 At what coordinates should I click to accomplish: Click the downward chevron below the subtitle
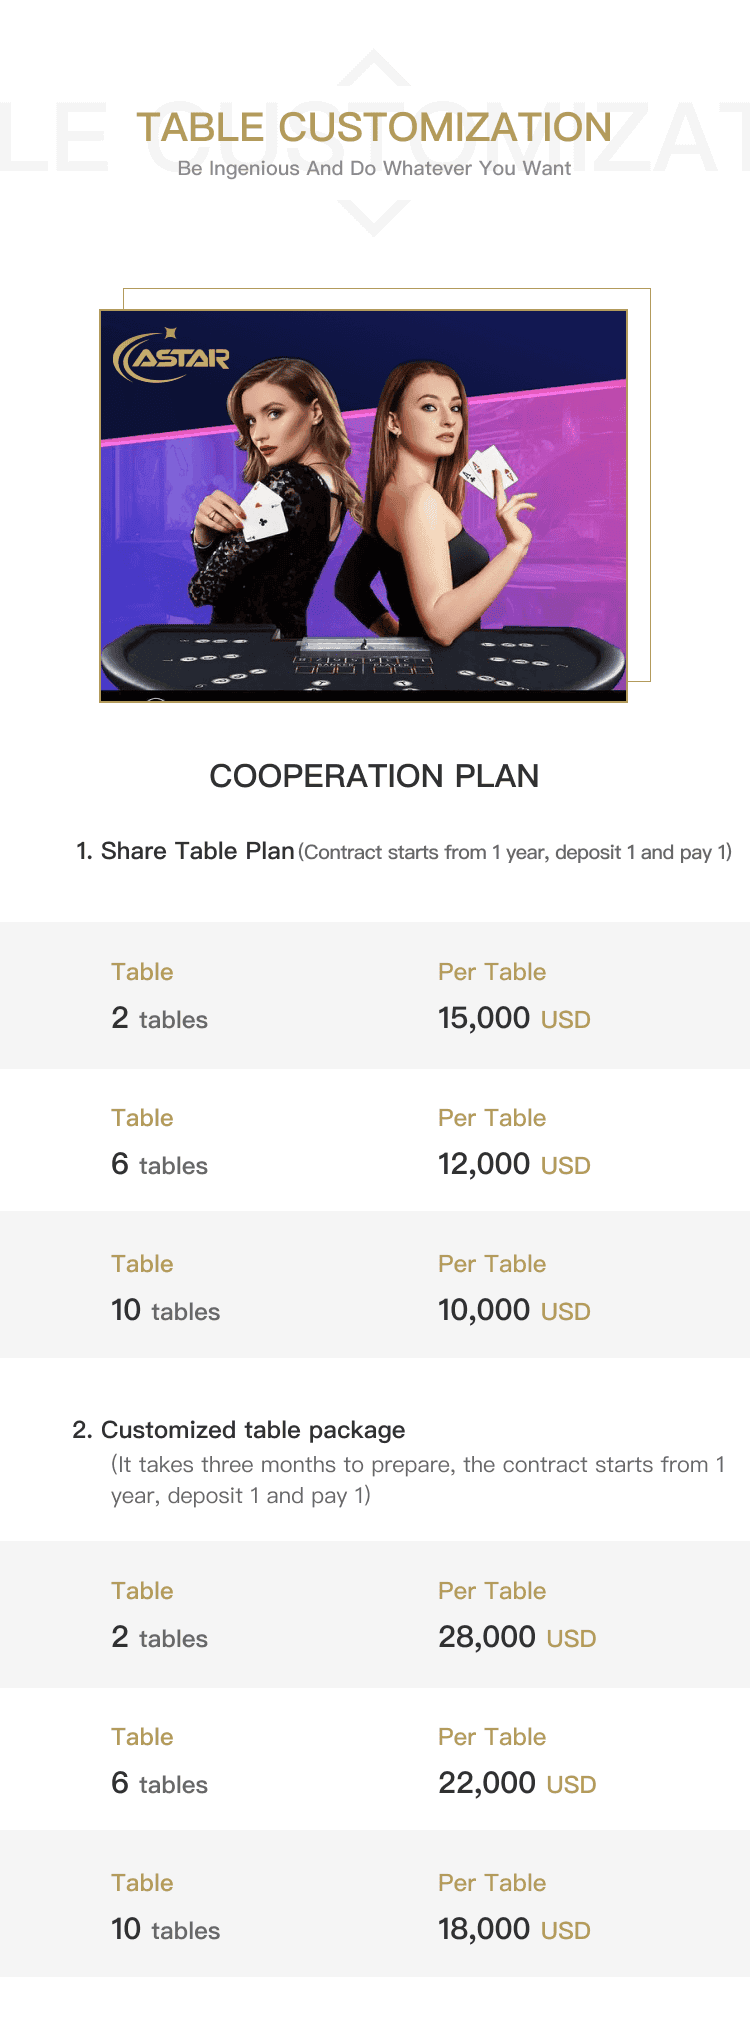(374, 218)
